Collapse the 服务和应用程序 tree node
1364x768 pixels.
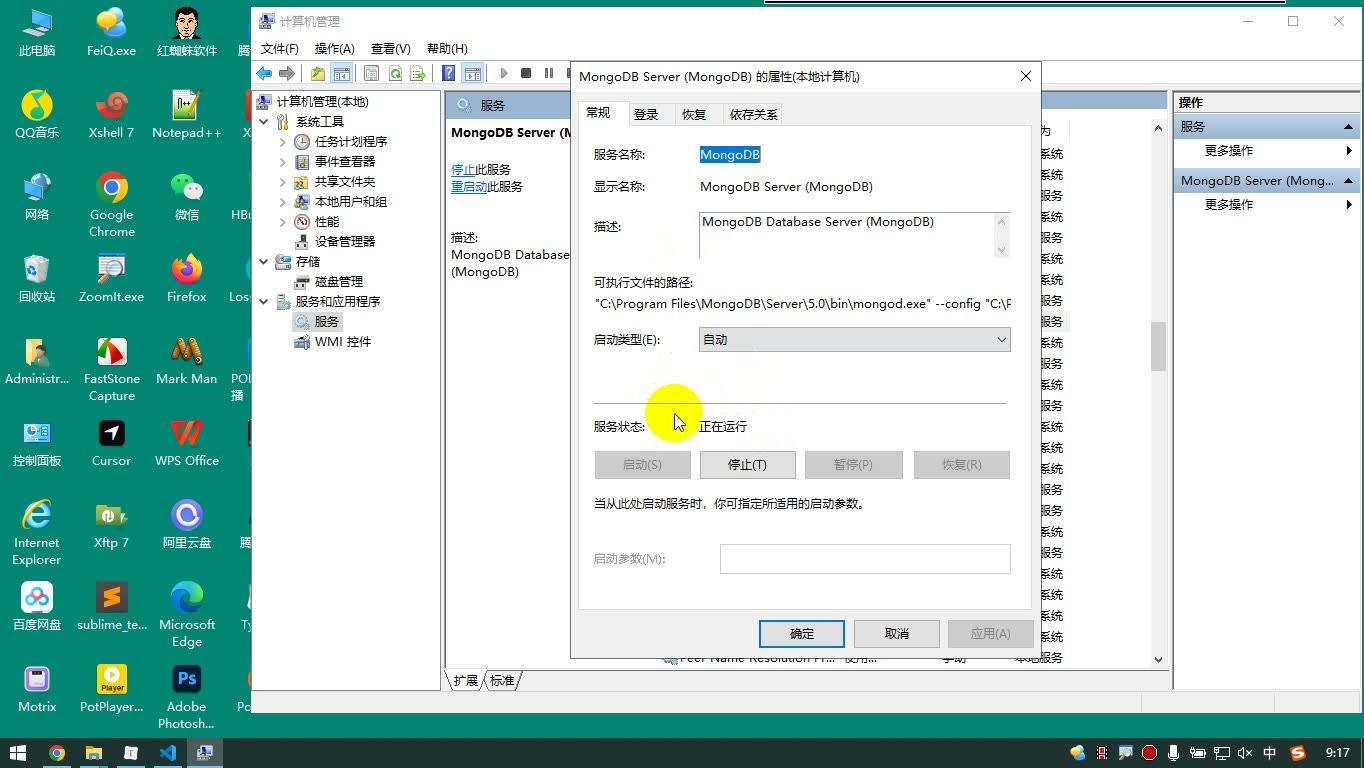click(x=264, y=302)
